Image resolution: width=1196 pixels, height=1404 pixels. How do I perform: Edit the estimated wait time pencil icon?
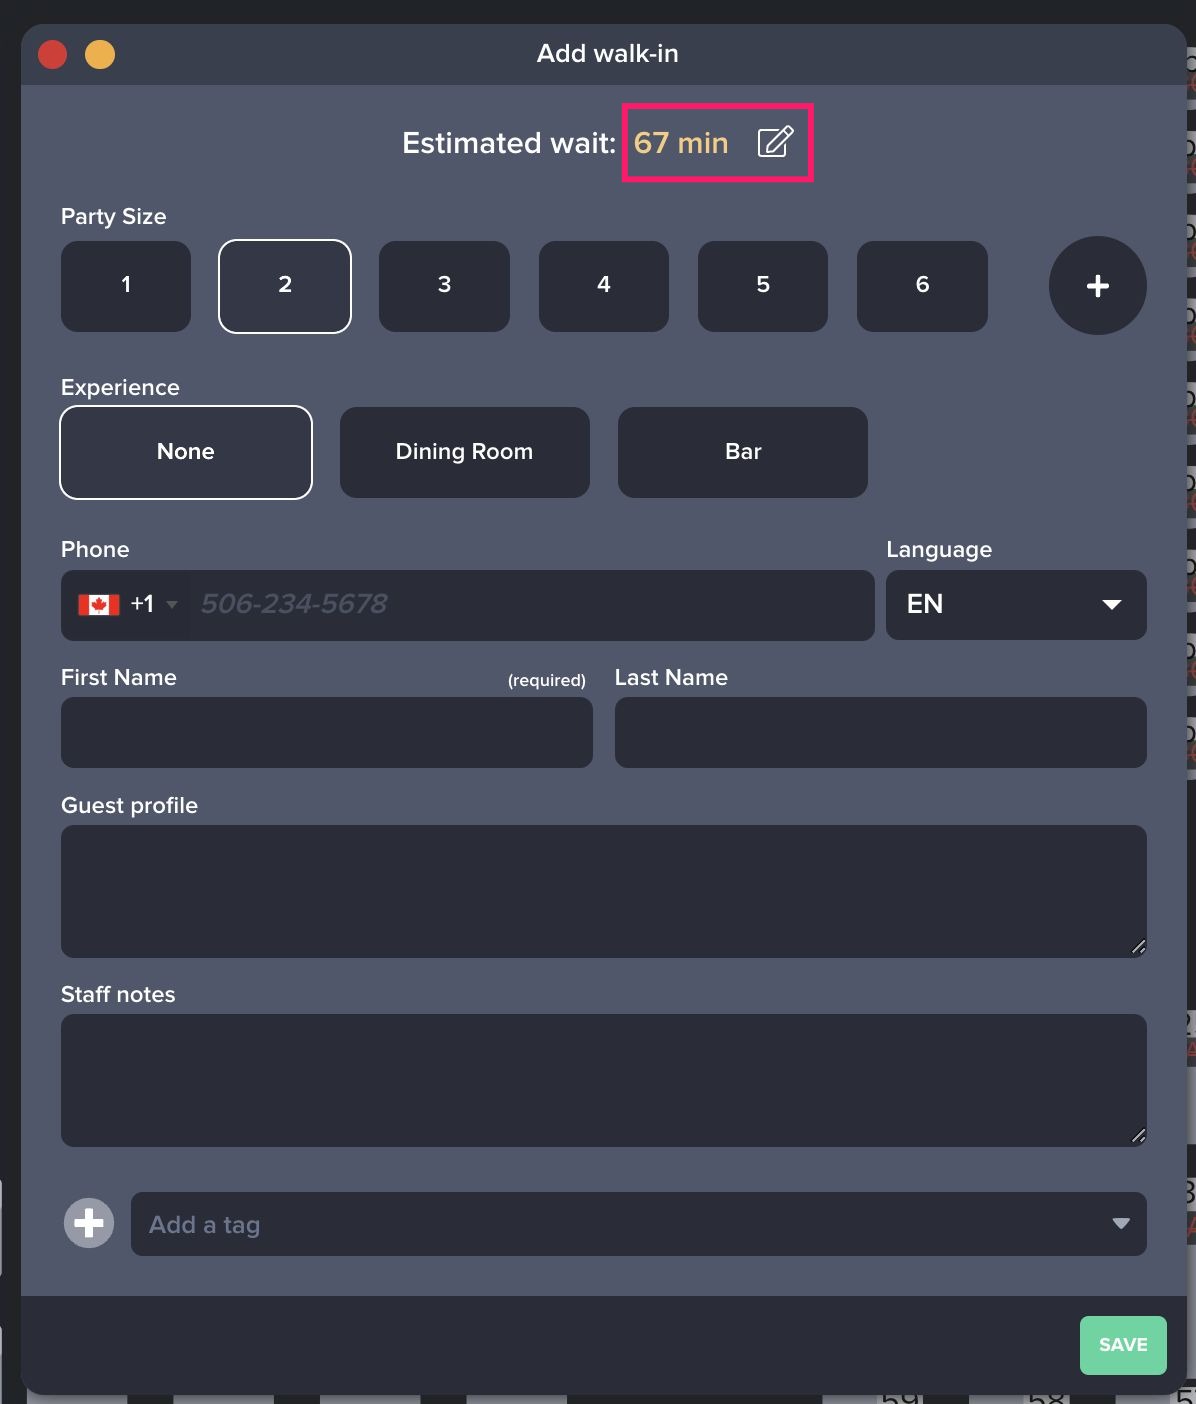click(775, 142)
